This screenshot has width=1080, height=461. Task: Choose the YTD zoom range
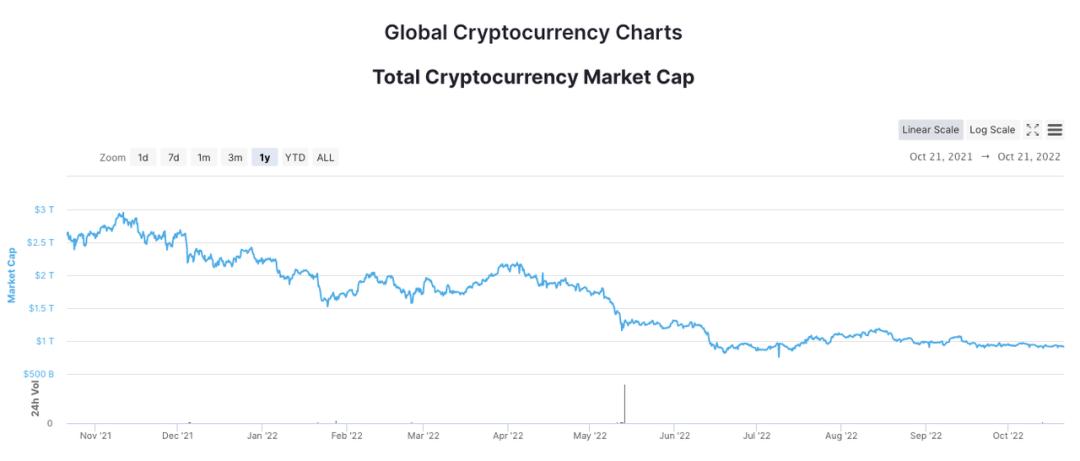295,157
